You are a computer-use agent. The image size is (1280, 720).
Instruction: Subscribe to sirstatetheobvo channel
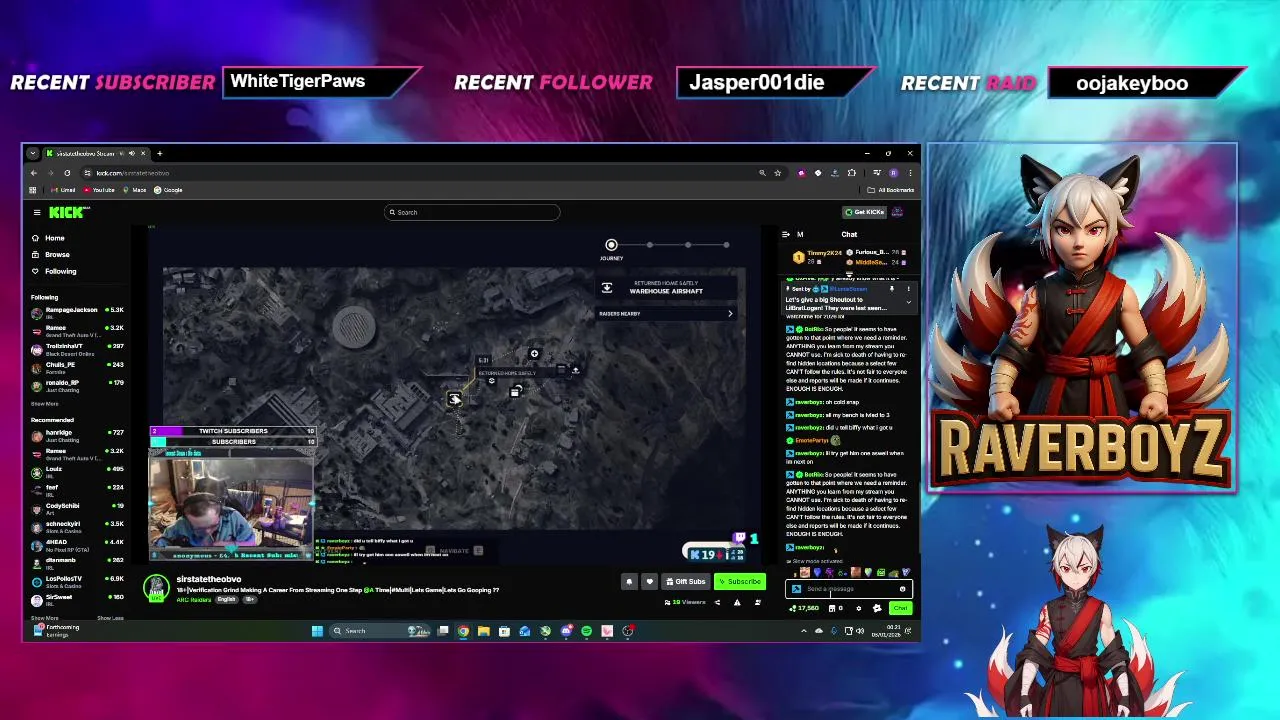tap(739, 581)
